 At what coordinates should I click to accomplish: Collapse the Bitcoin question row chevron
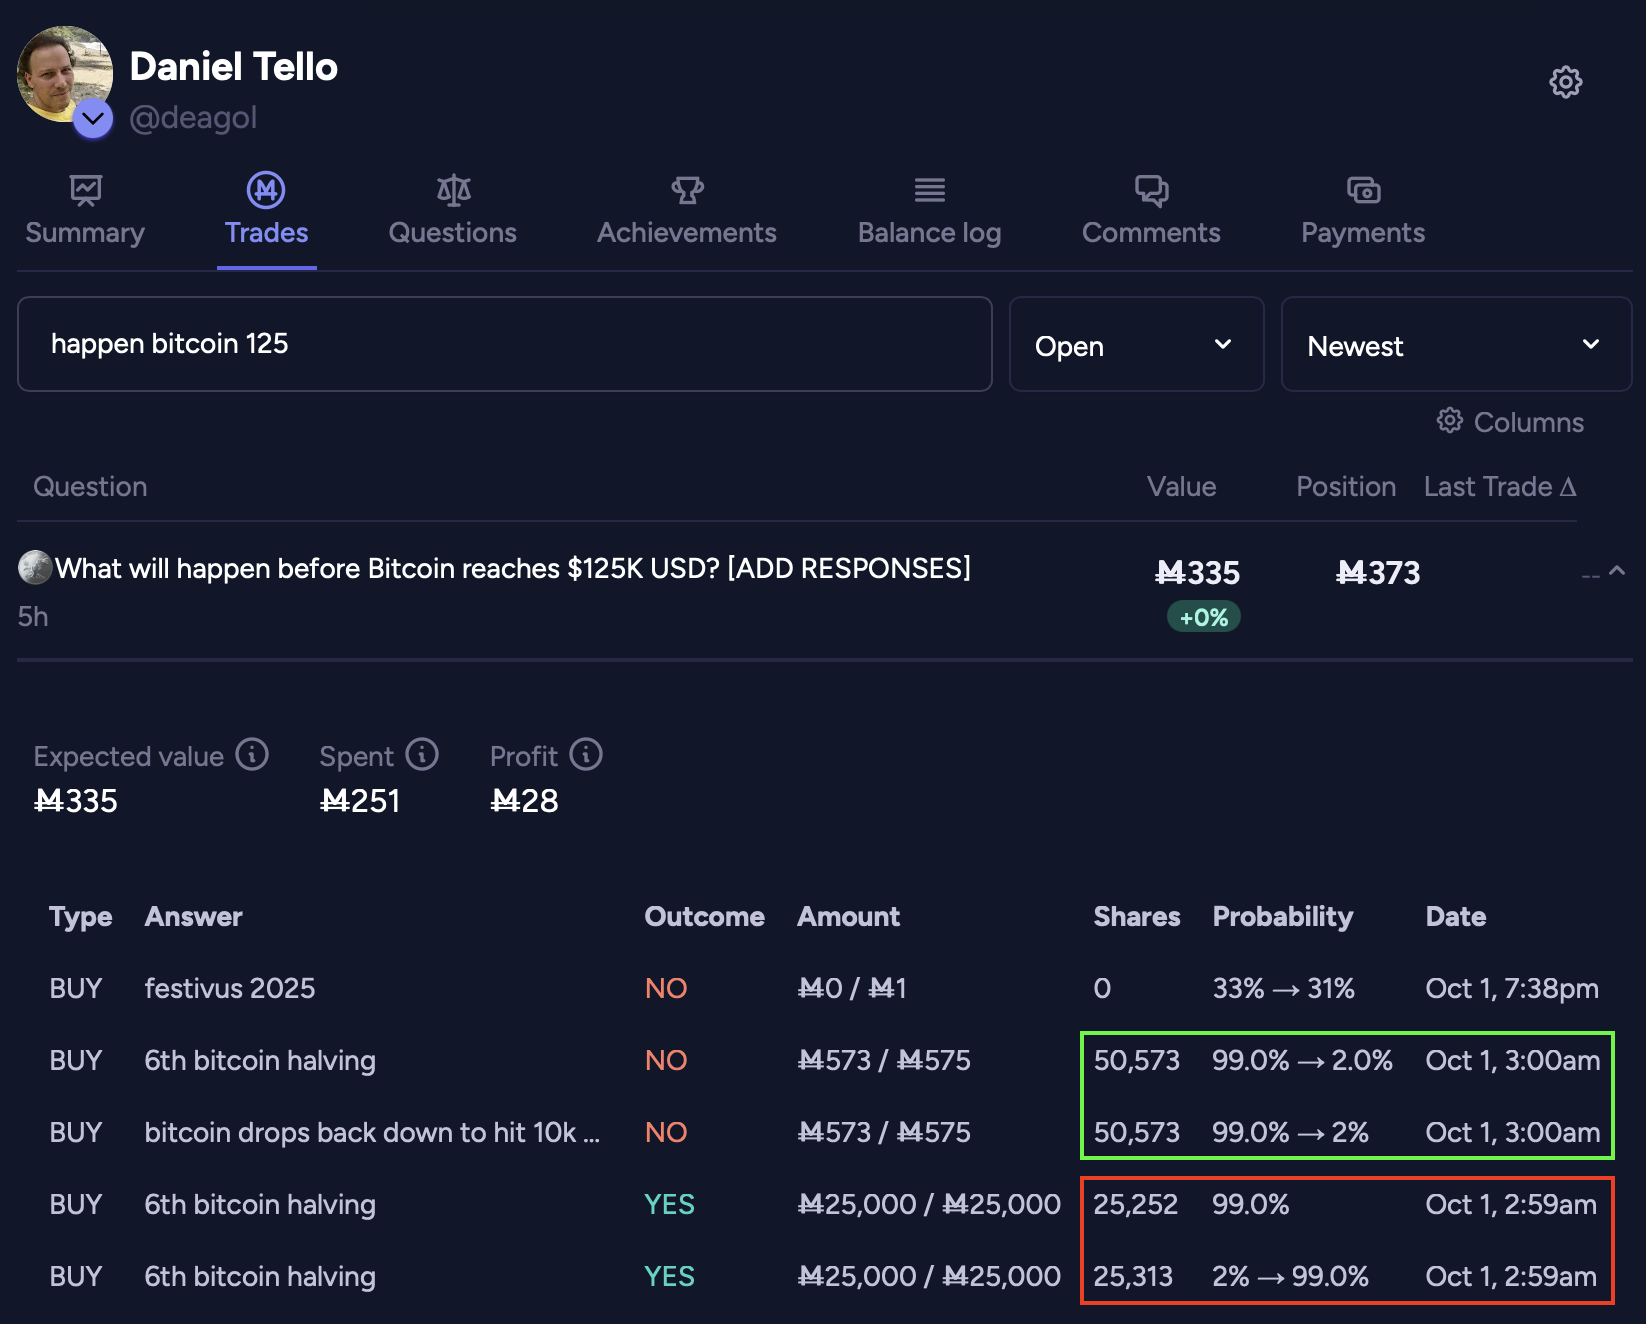point(1617,571)
